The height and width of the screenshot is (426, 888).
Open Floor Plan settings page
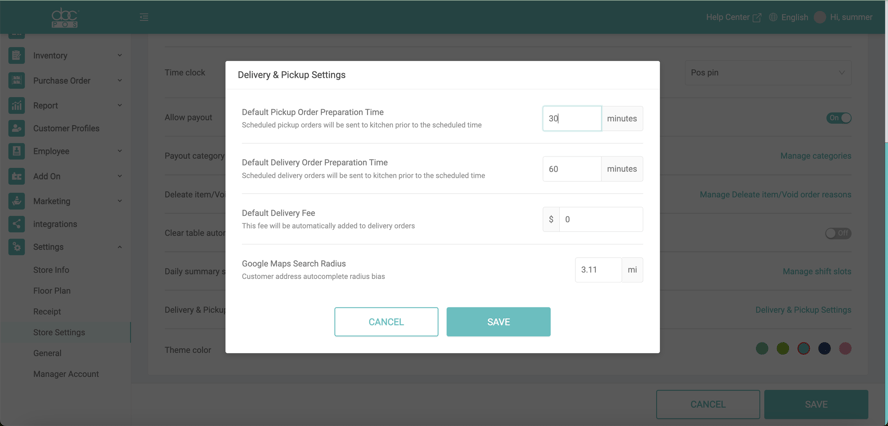pos(52,291)
